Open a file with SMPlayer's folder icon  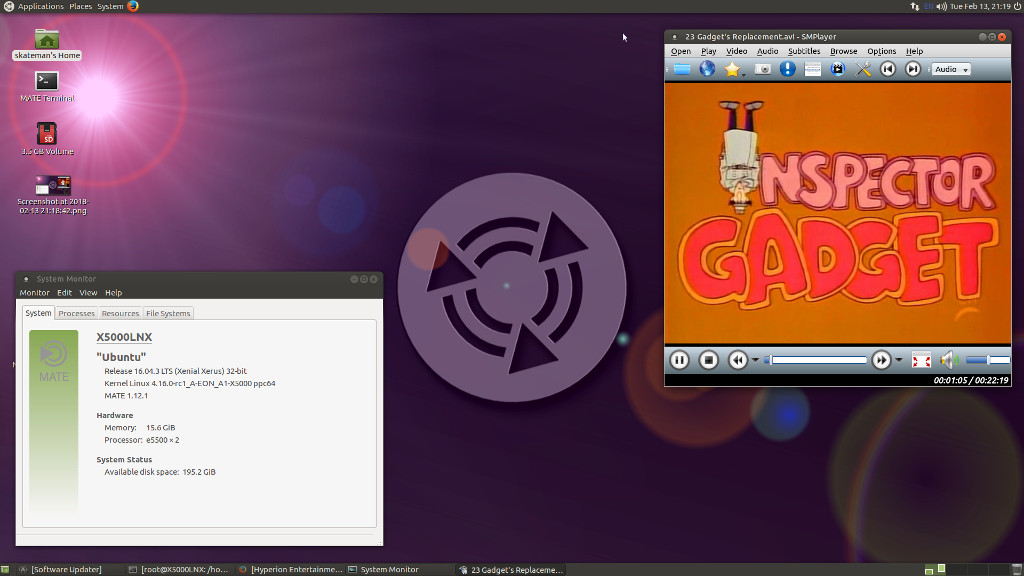682,69
